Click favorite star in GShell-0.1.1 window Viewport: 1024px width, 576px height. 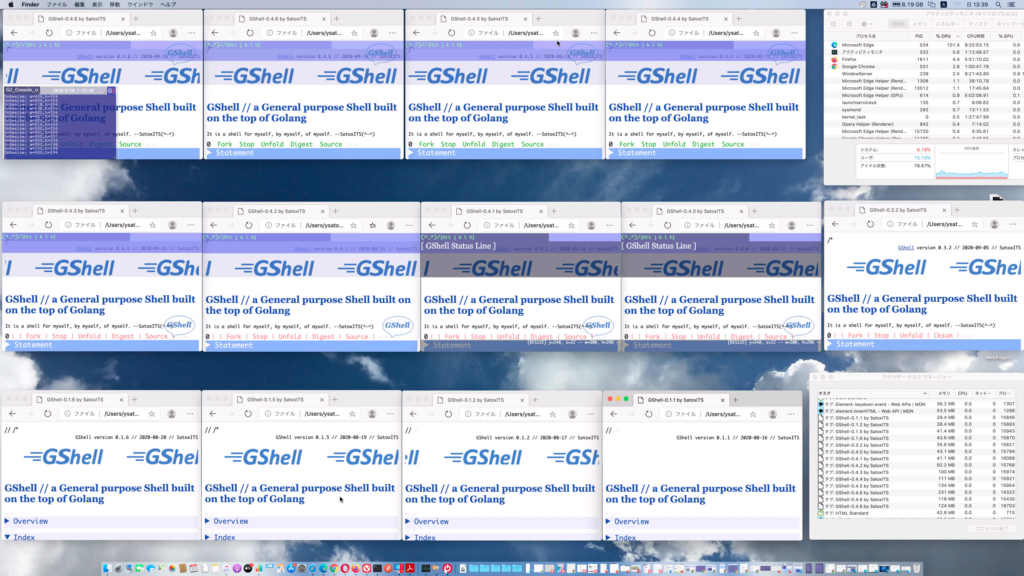pyautogui.click(x=755, y=413)
